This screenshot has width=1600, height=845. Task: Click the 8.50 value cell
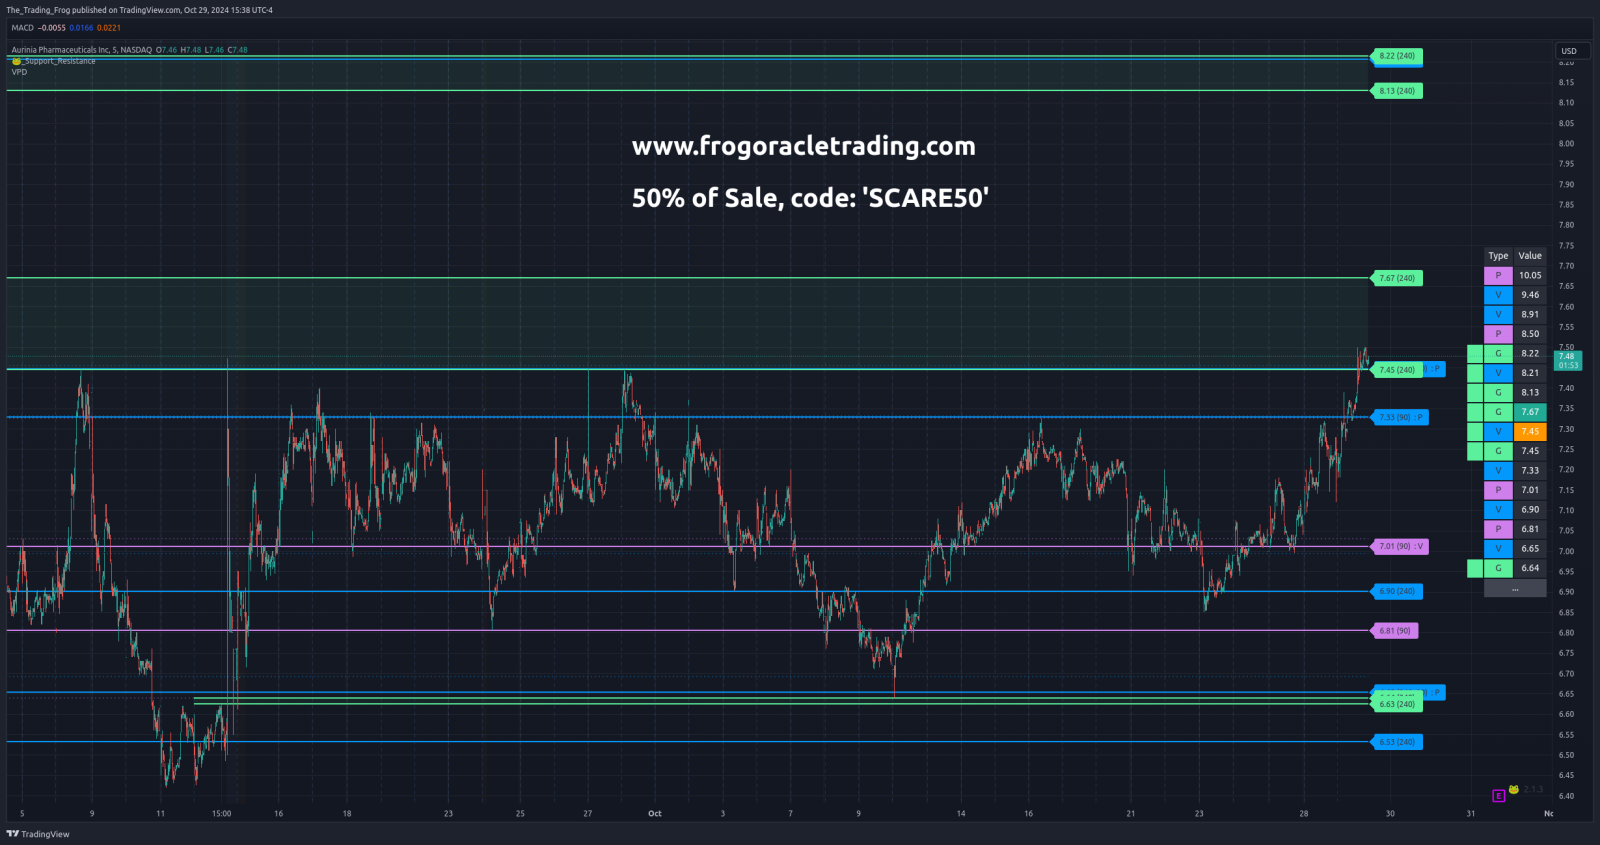click(x=1530, y=334)
